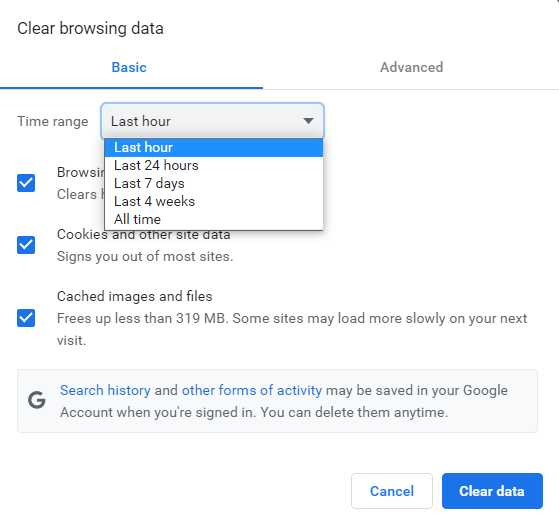Viewport: 559px width, 520px height.
Task: Uncheck Cached images and files checkbox
Action: (26, 318)
